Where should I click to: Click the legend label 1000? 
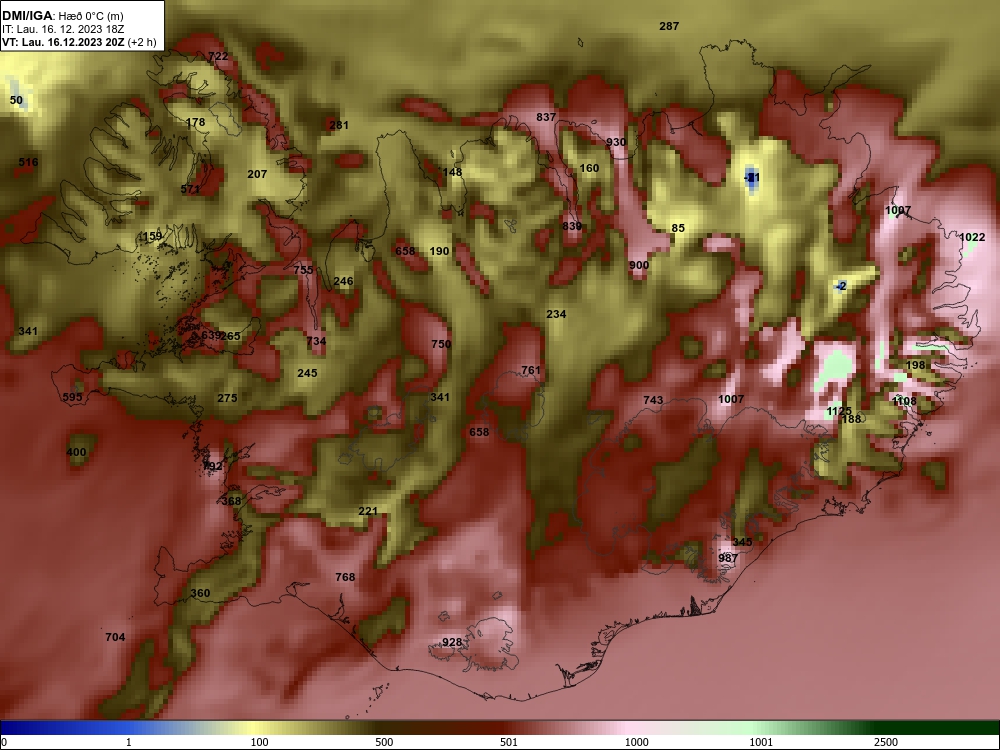pyautogui.click(x=636, y=742)
